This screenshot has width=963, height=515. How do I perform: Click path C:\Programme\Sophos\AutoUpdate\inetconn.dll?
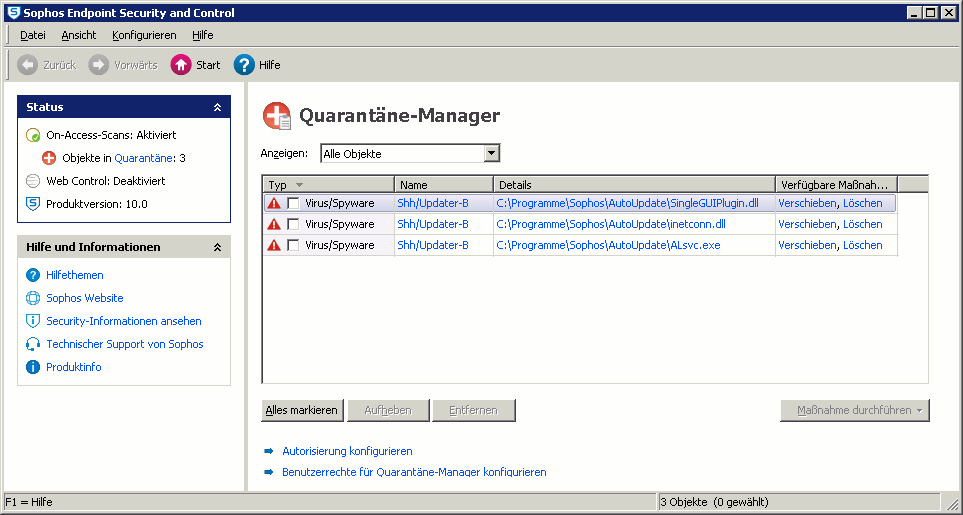(611, 224)
